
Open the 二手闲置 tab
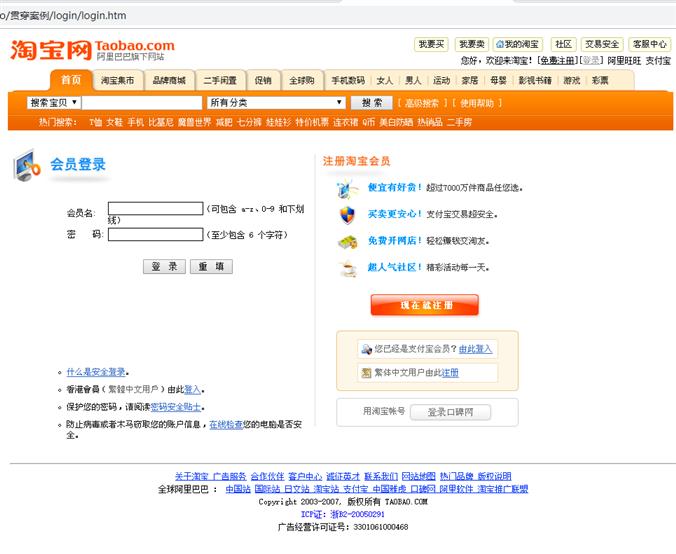pyautogui.click(x=220, y=81)
